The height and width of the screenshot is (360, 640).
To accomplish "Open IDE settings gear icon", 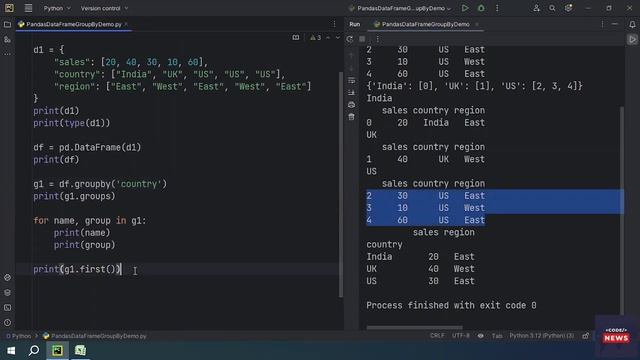I will pyautogui.click(x=568, y=8).
